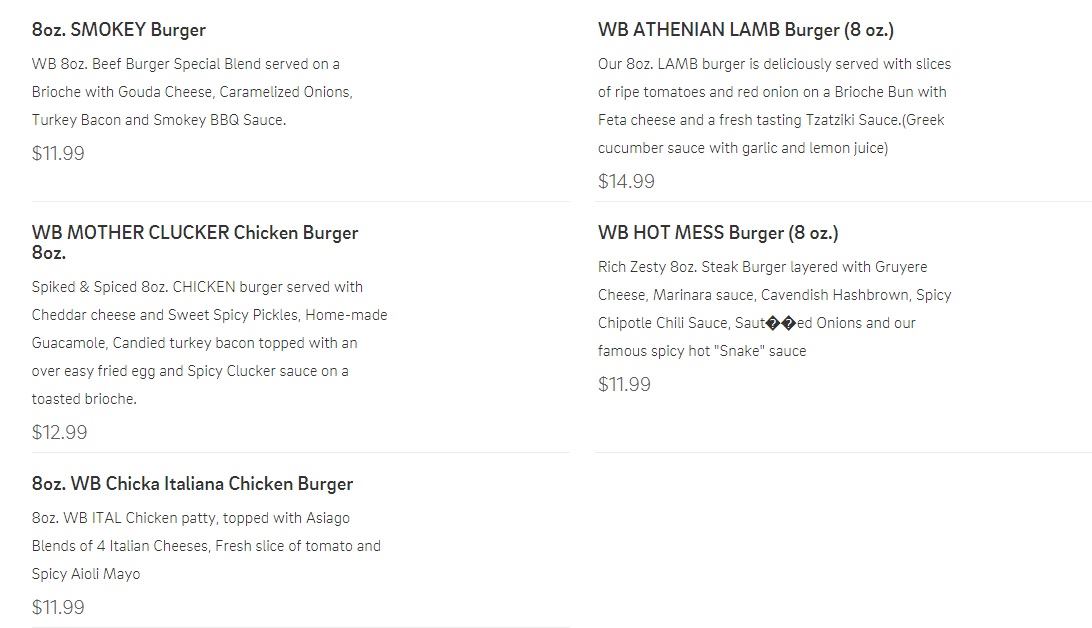The height and width of the screenshot is (628, 1092).
Task: Click the $14.99 lamb burger price
Action: point(626,181)
